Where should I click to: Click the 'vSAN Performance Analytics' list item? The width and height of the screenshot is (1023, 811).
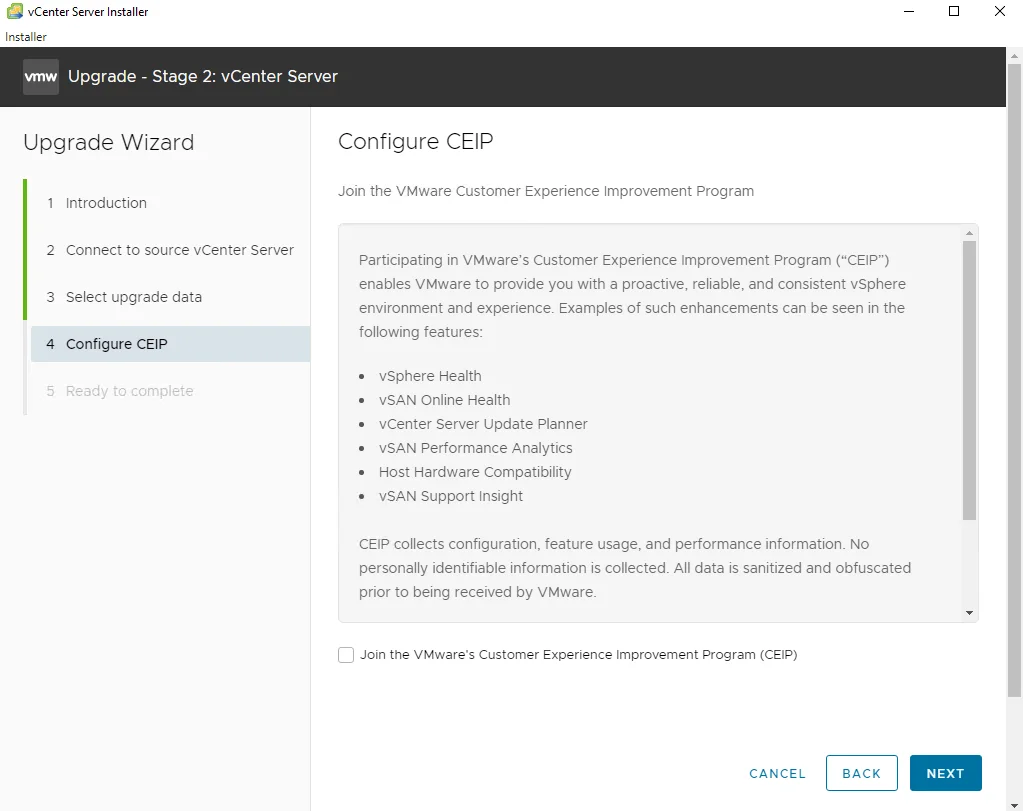(476, 448)
